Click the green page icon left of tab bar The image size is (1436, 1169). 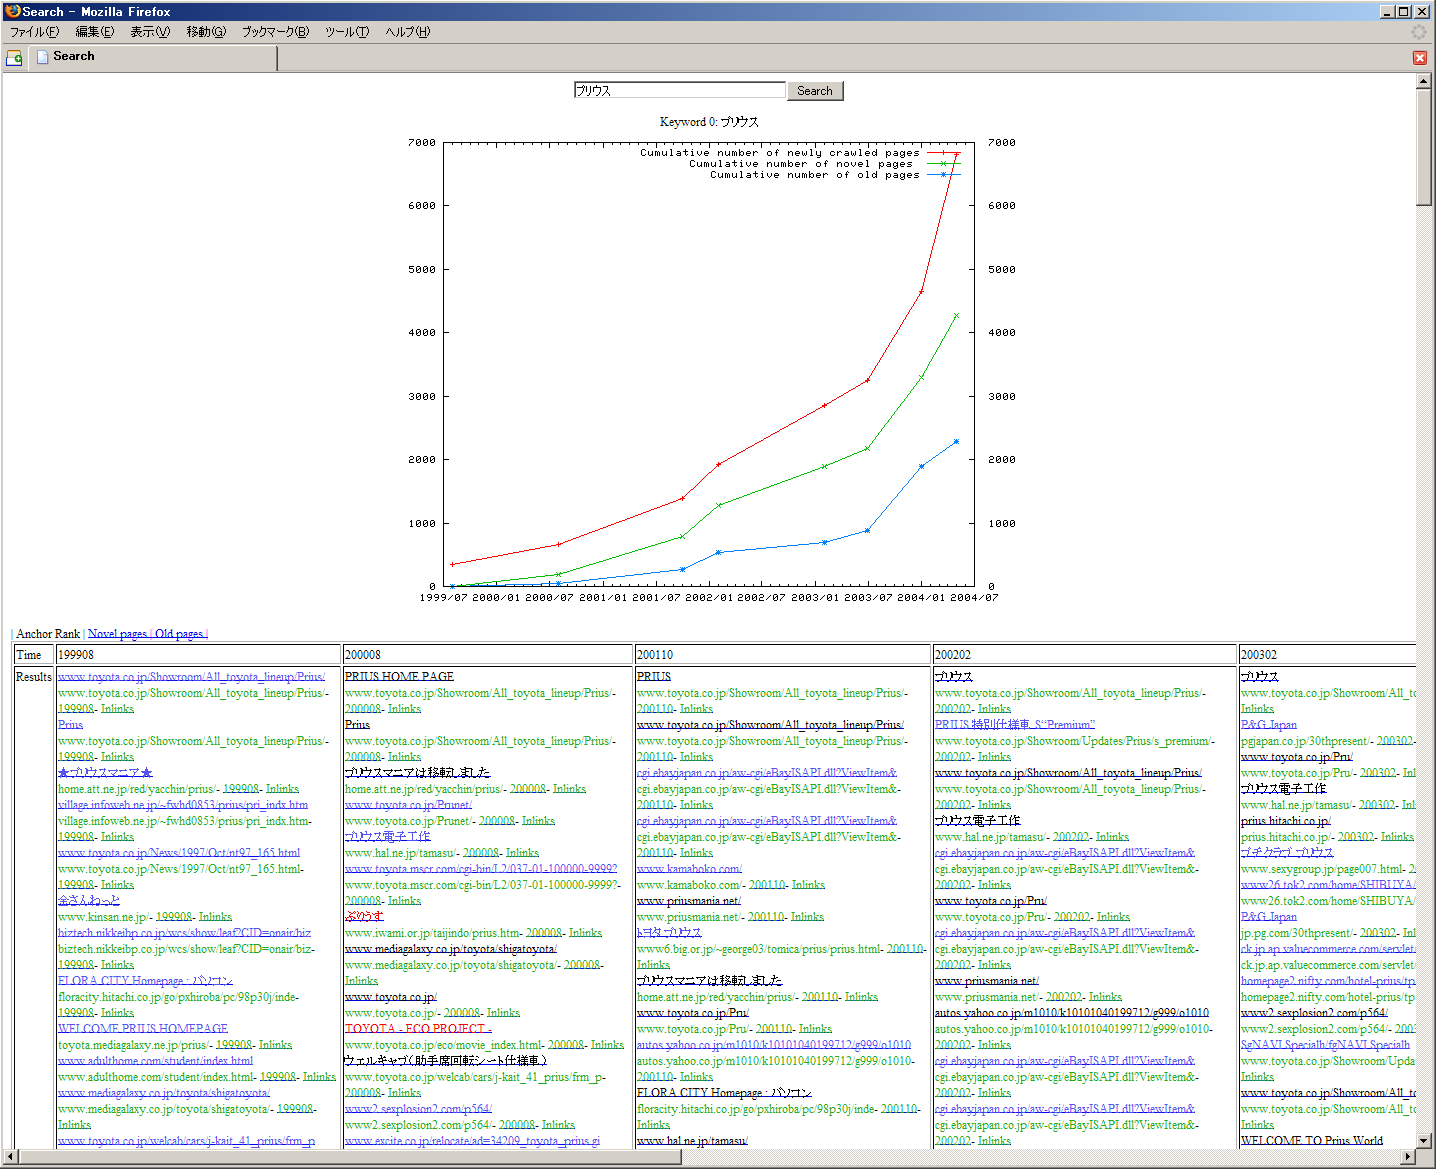point(14,57)
